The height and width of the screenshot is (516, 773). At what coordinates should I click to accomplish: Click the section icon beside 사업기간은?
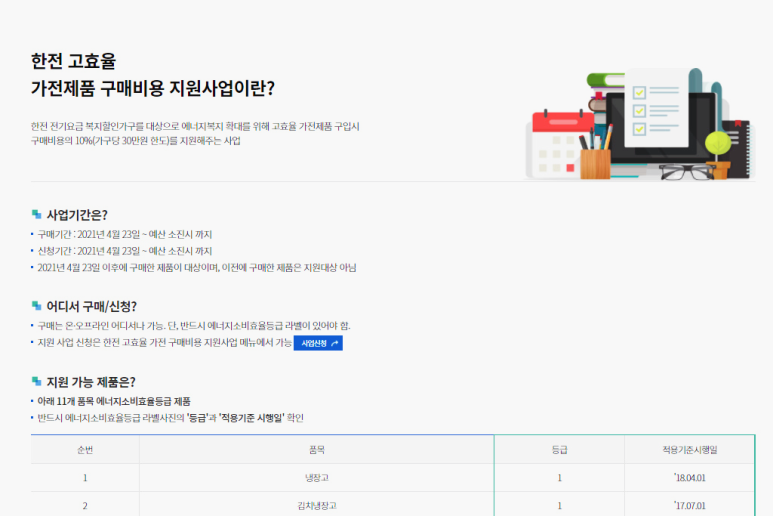pos(36,214)
